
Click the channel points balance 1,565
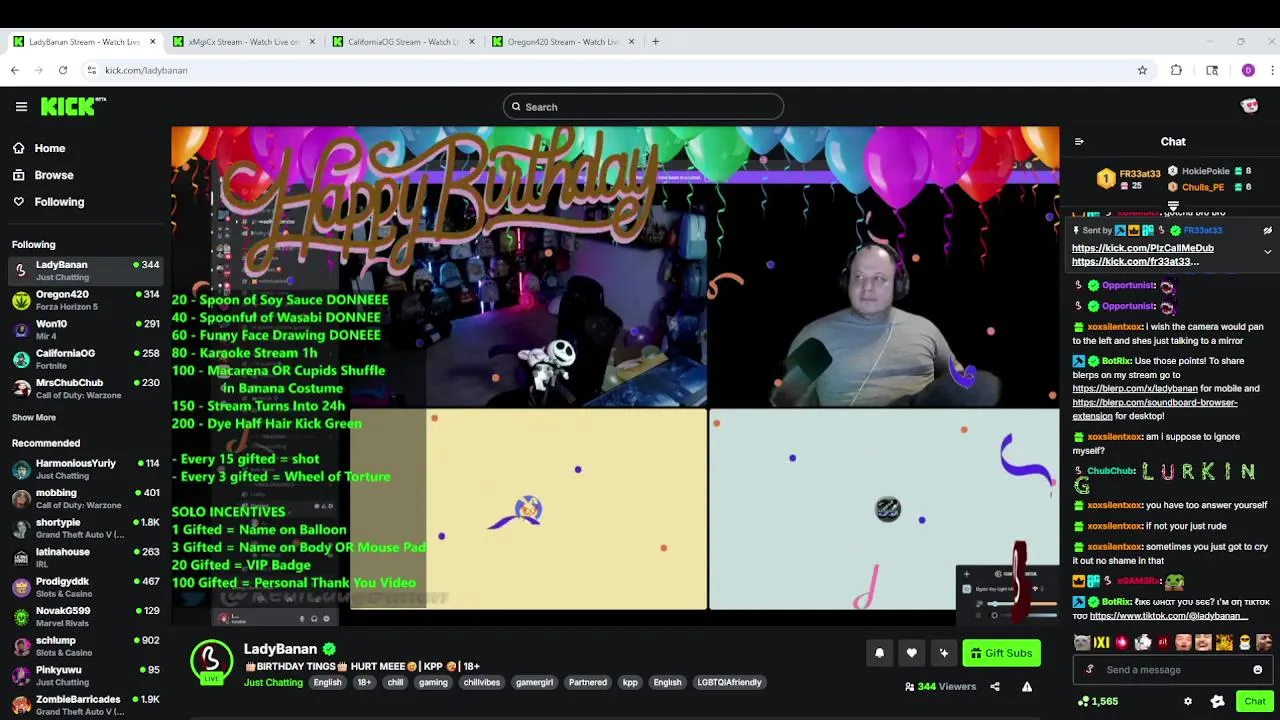click(x=1097, y=702)
